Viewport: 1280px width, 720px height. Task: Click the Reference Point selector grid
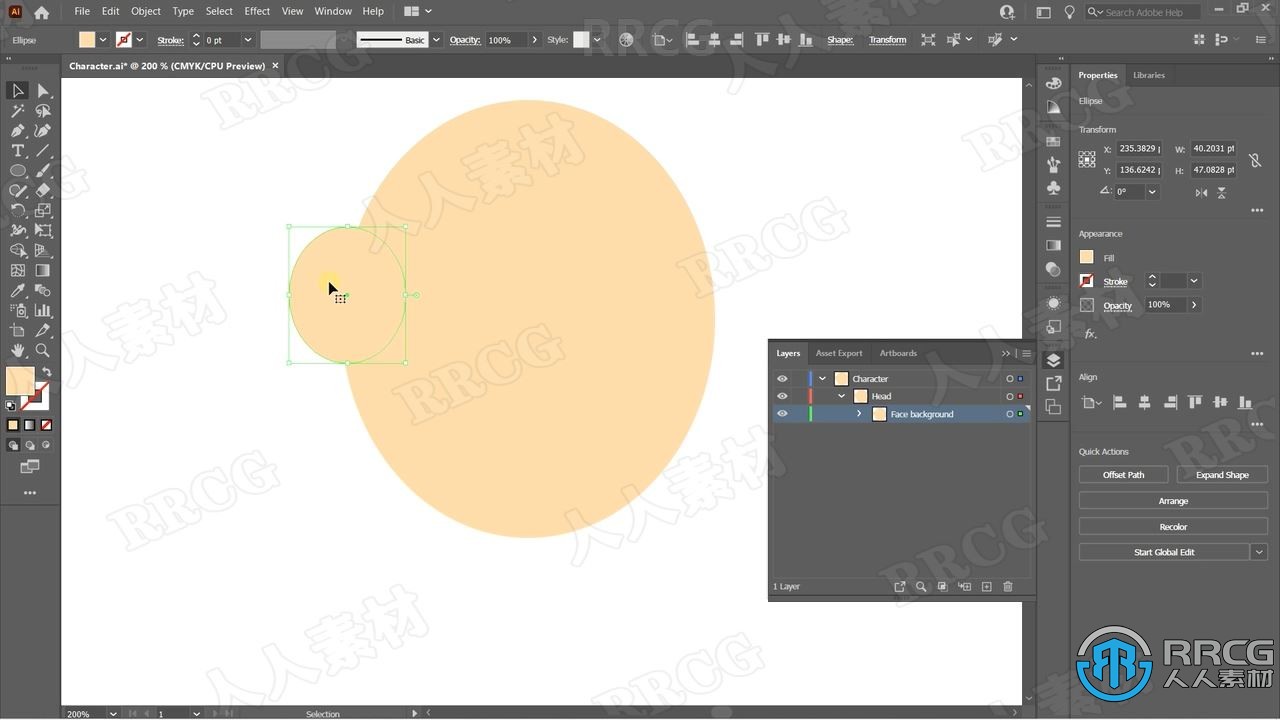[x=1087, y=159]
